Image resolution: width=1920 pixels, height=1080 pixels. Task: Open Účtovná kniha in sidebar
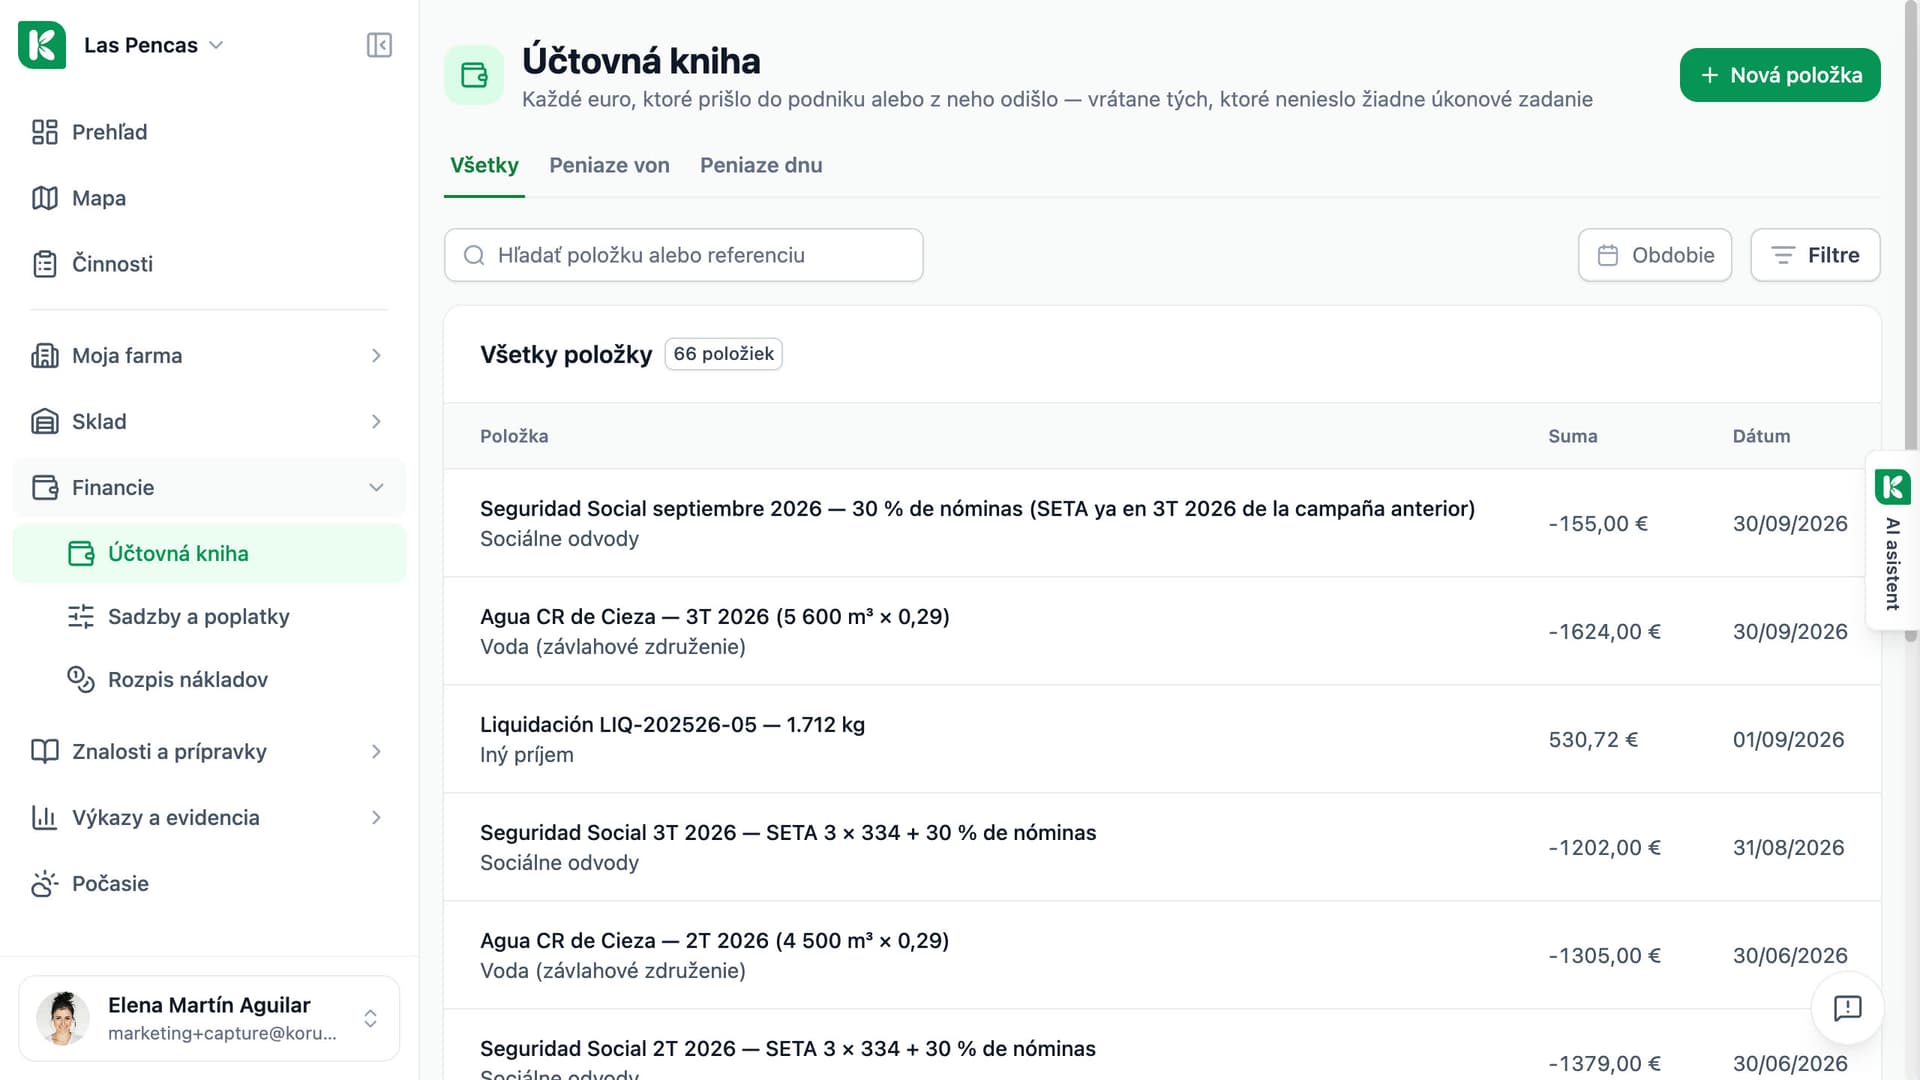click(209, 553)
